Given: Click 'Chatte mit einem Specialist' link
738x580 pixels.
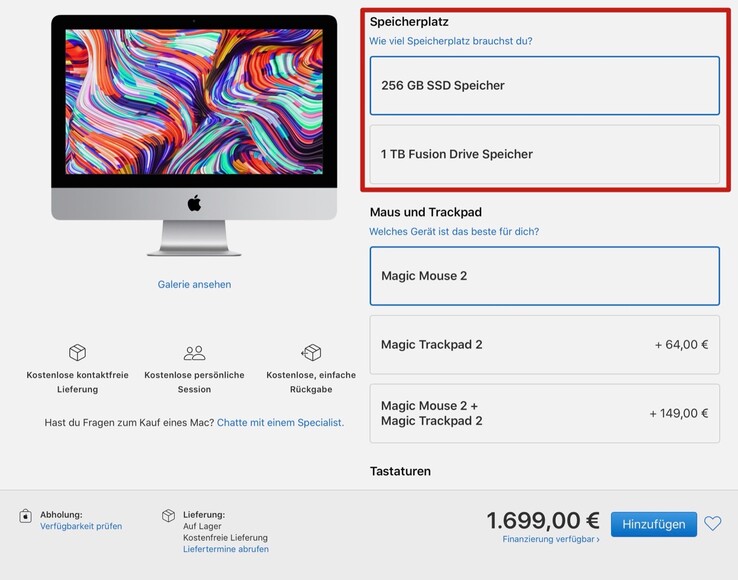Looking at the screenshot, I should pyautogui.click(x=281, y=422).
